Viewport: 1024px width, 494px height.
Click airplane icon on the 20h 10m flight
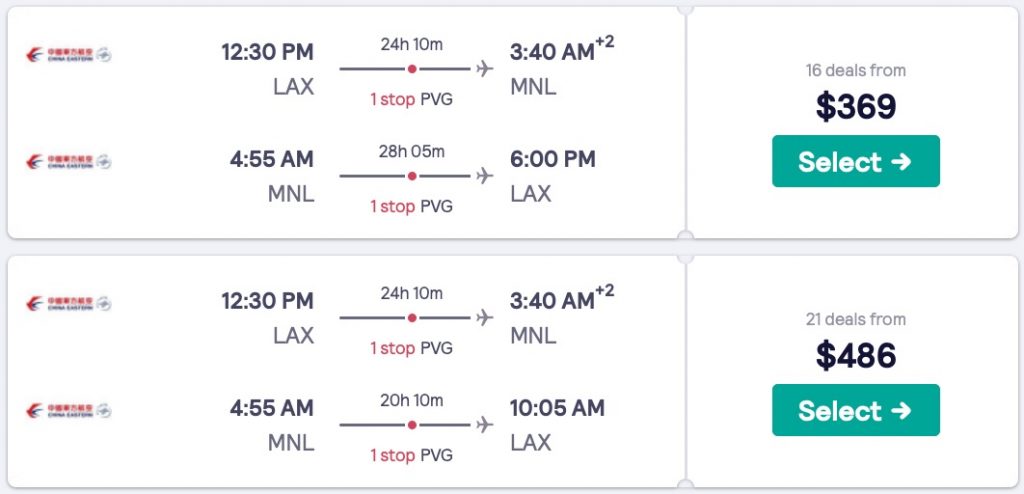coord(485,425)
